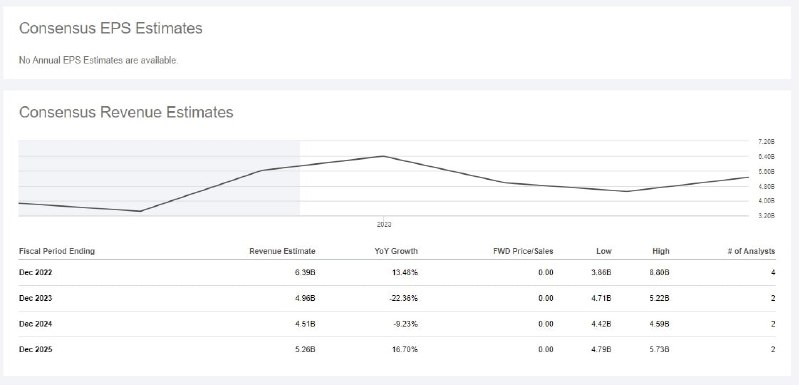Click the Low column header

604,251
